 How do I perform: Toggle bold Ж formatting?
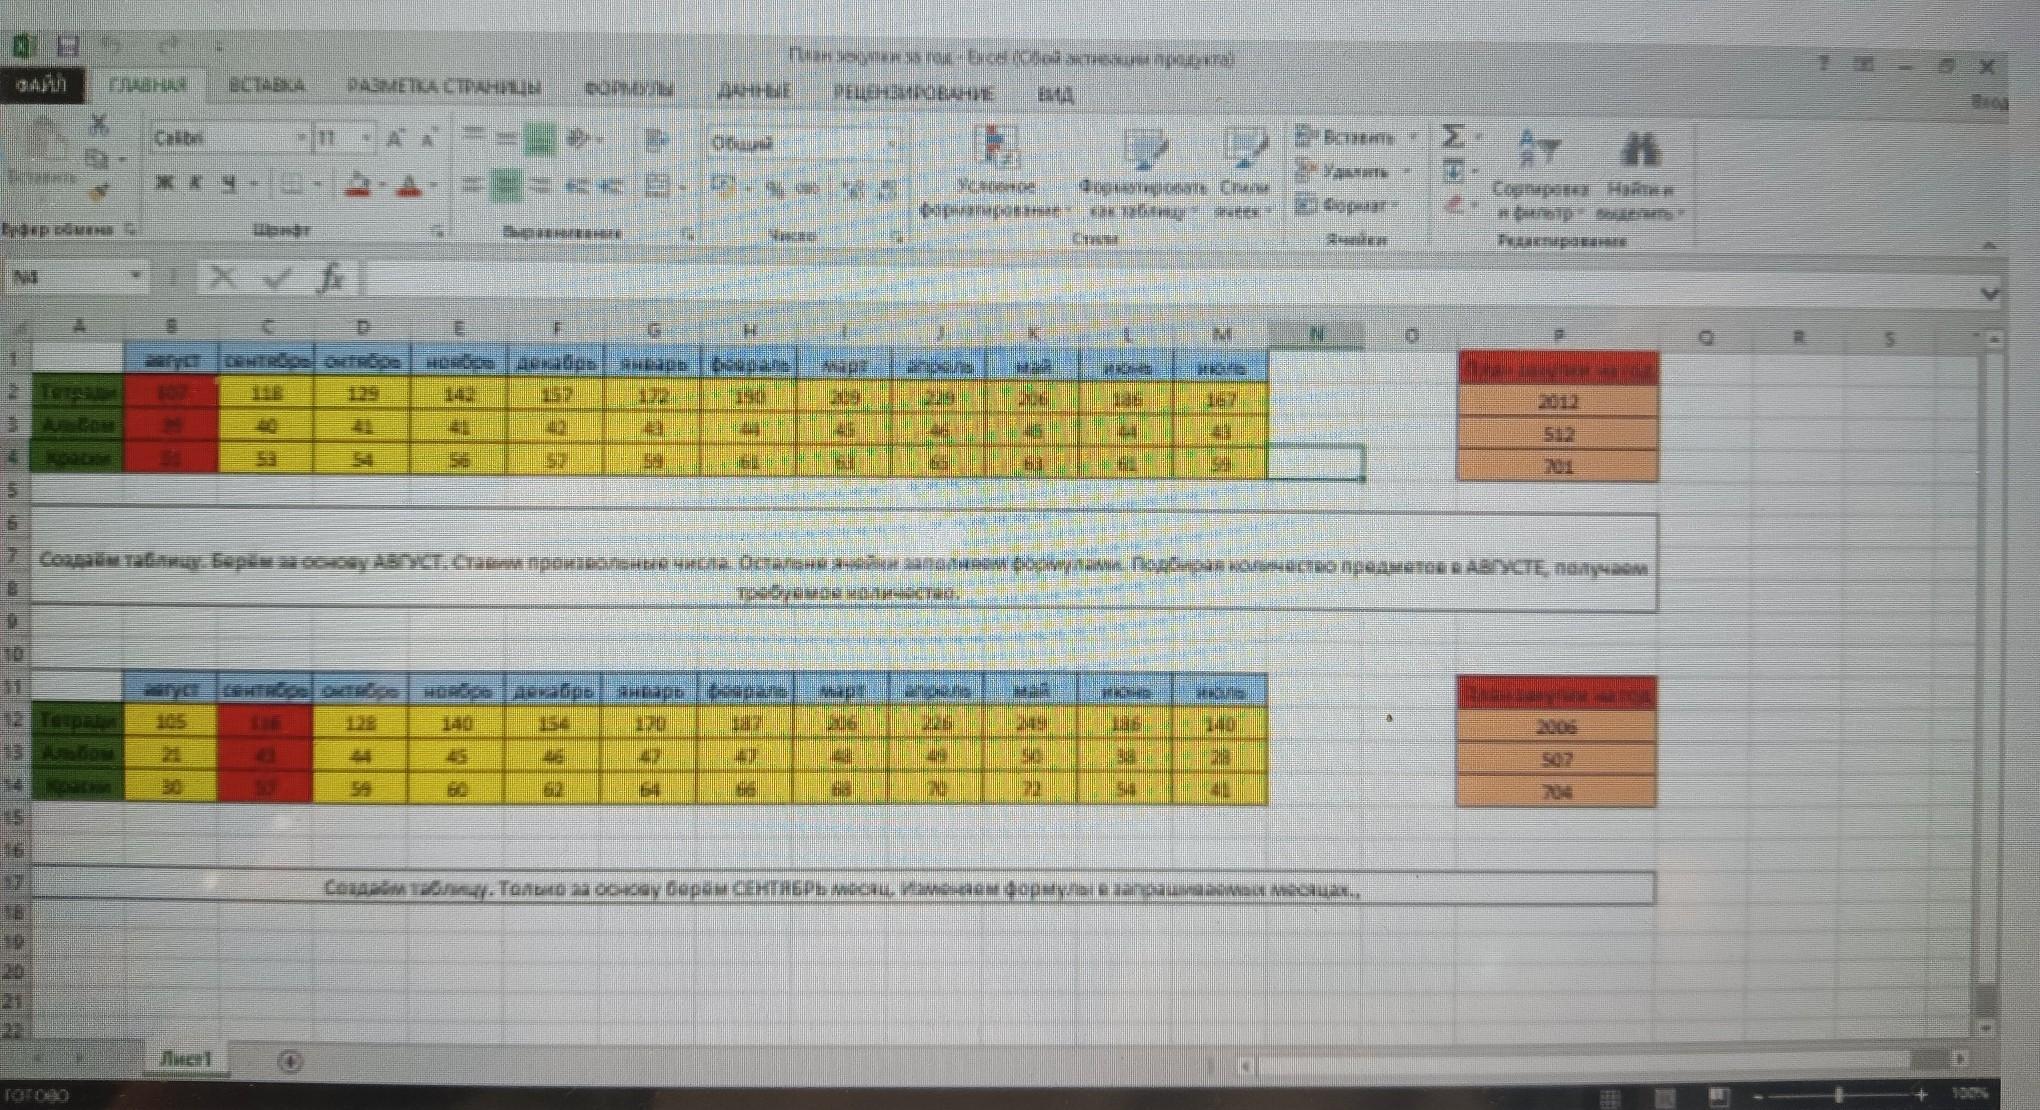point(165,183)
